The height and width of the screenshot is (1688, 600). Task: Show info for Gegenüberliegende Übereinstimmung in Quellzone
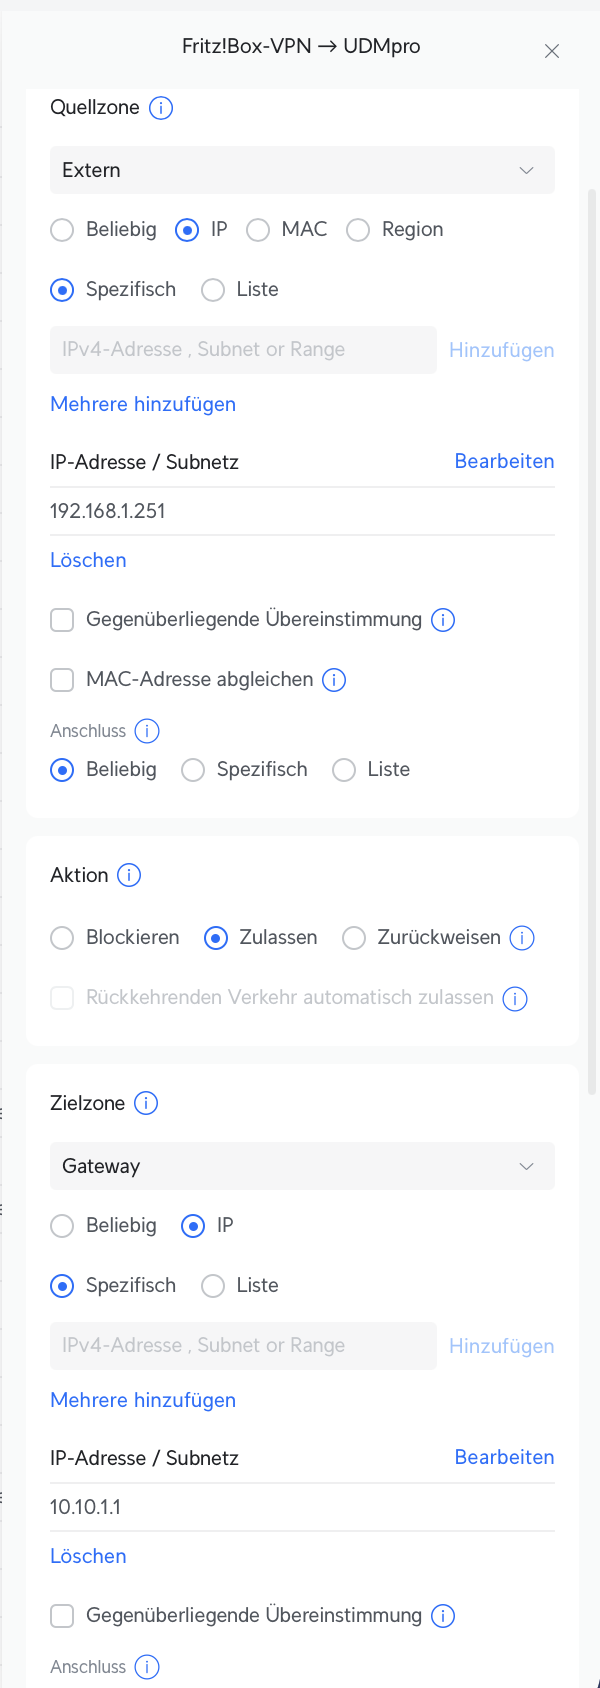[443, 620]
